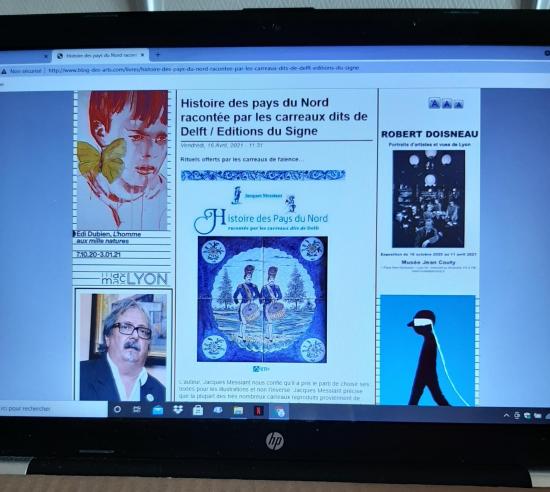550x492 pixels.
Task: Click the Cortana circle icon in taskbar
Action: [x=118, y=409]
